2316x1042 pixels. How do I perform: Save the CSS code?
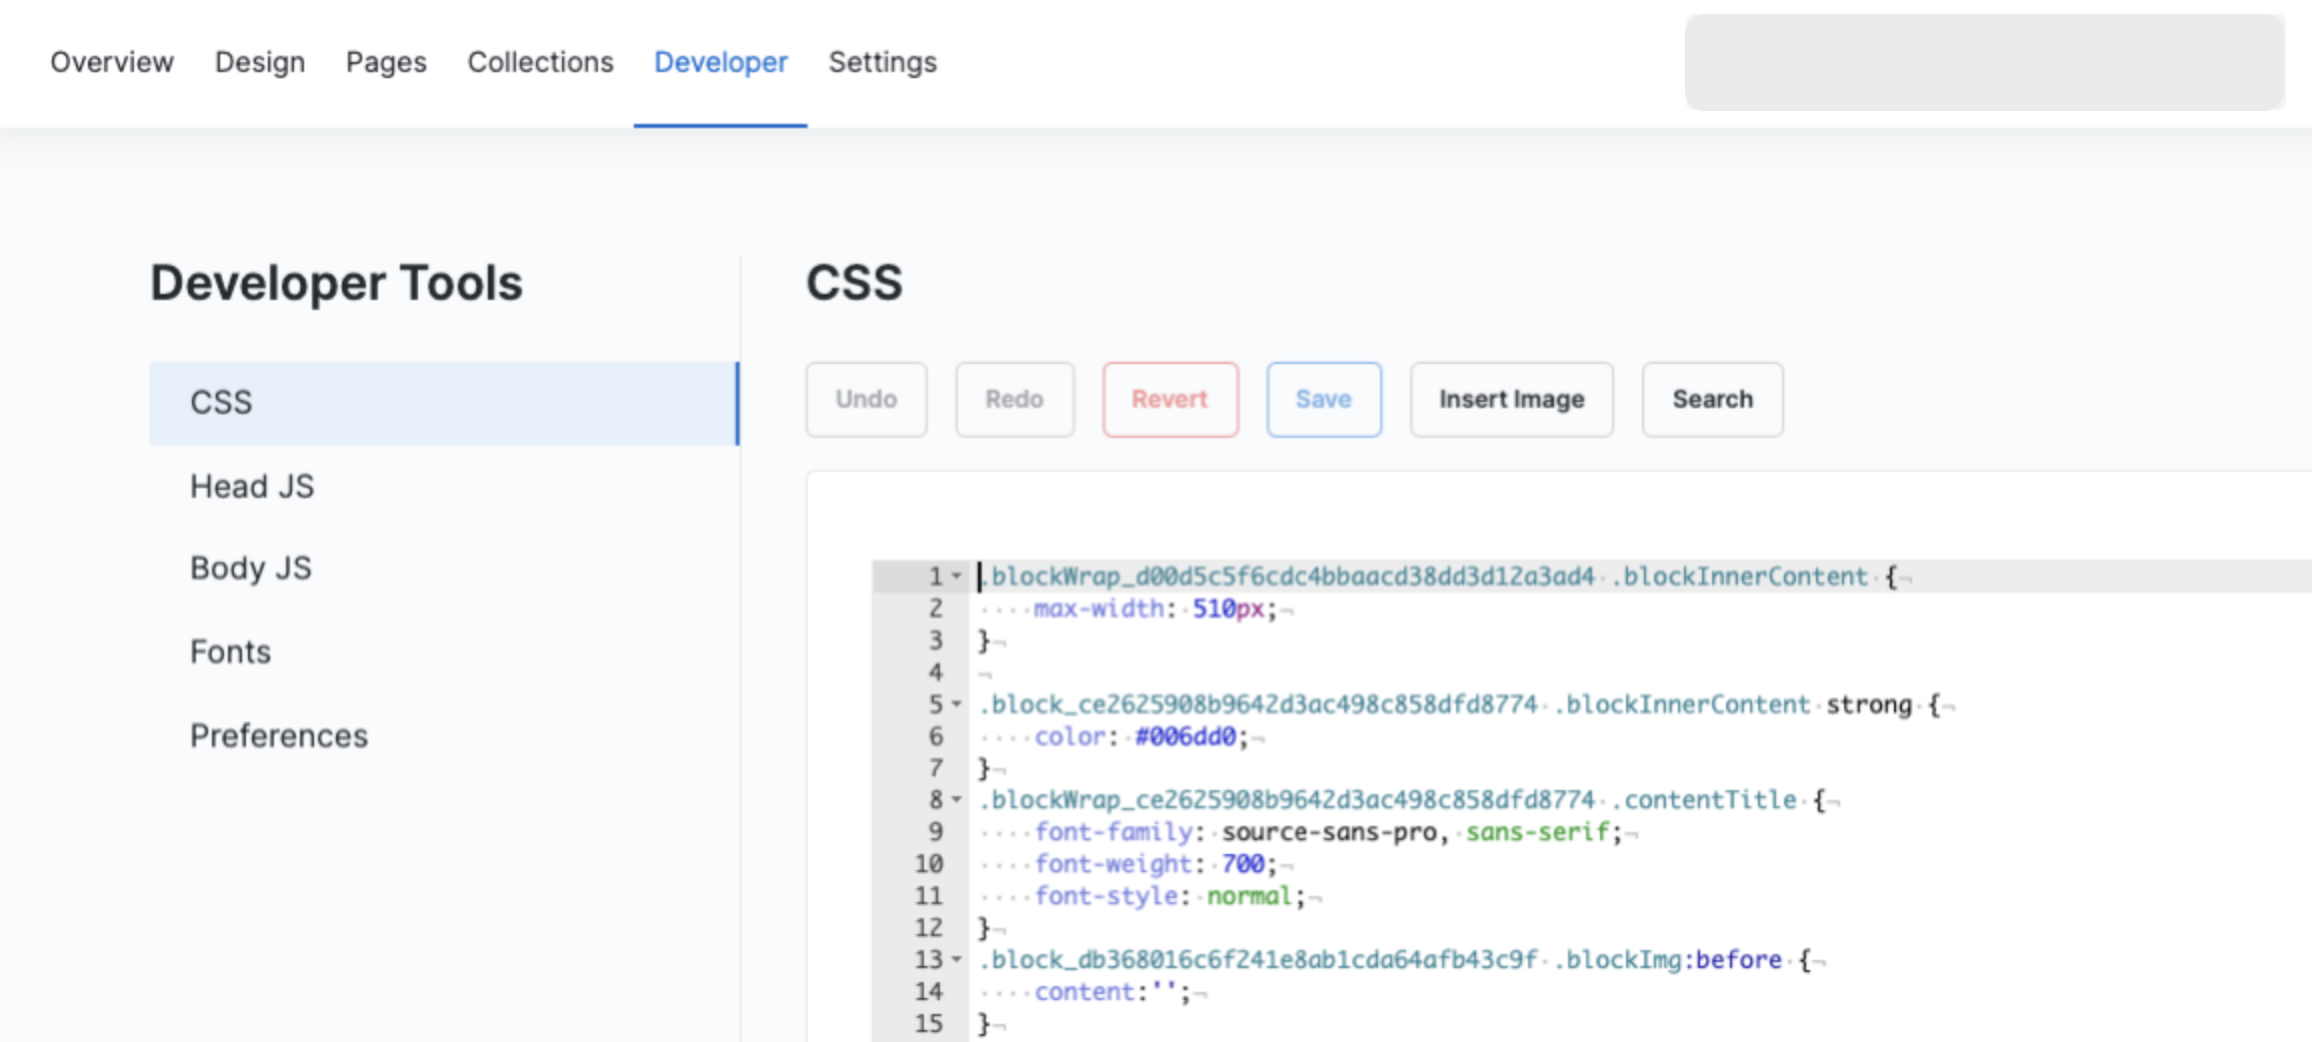tap(1324, 399)
